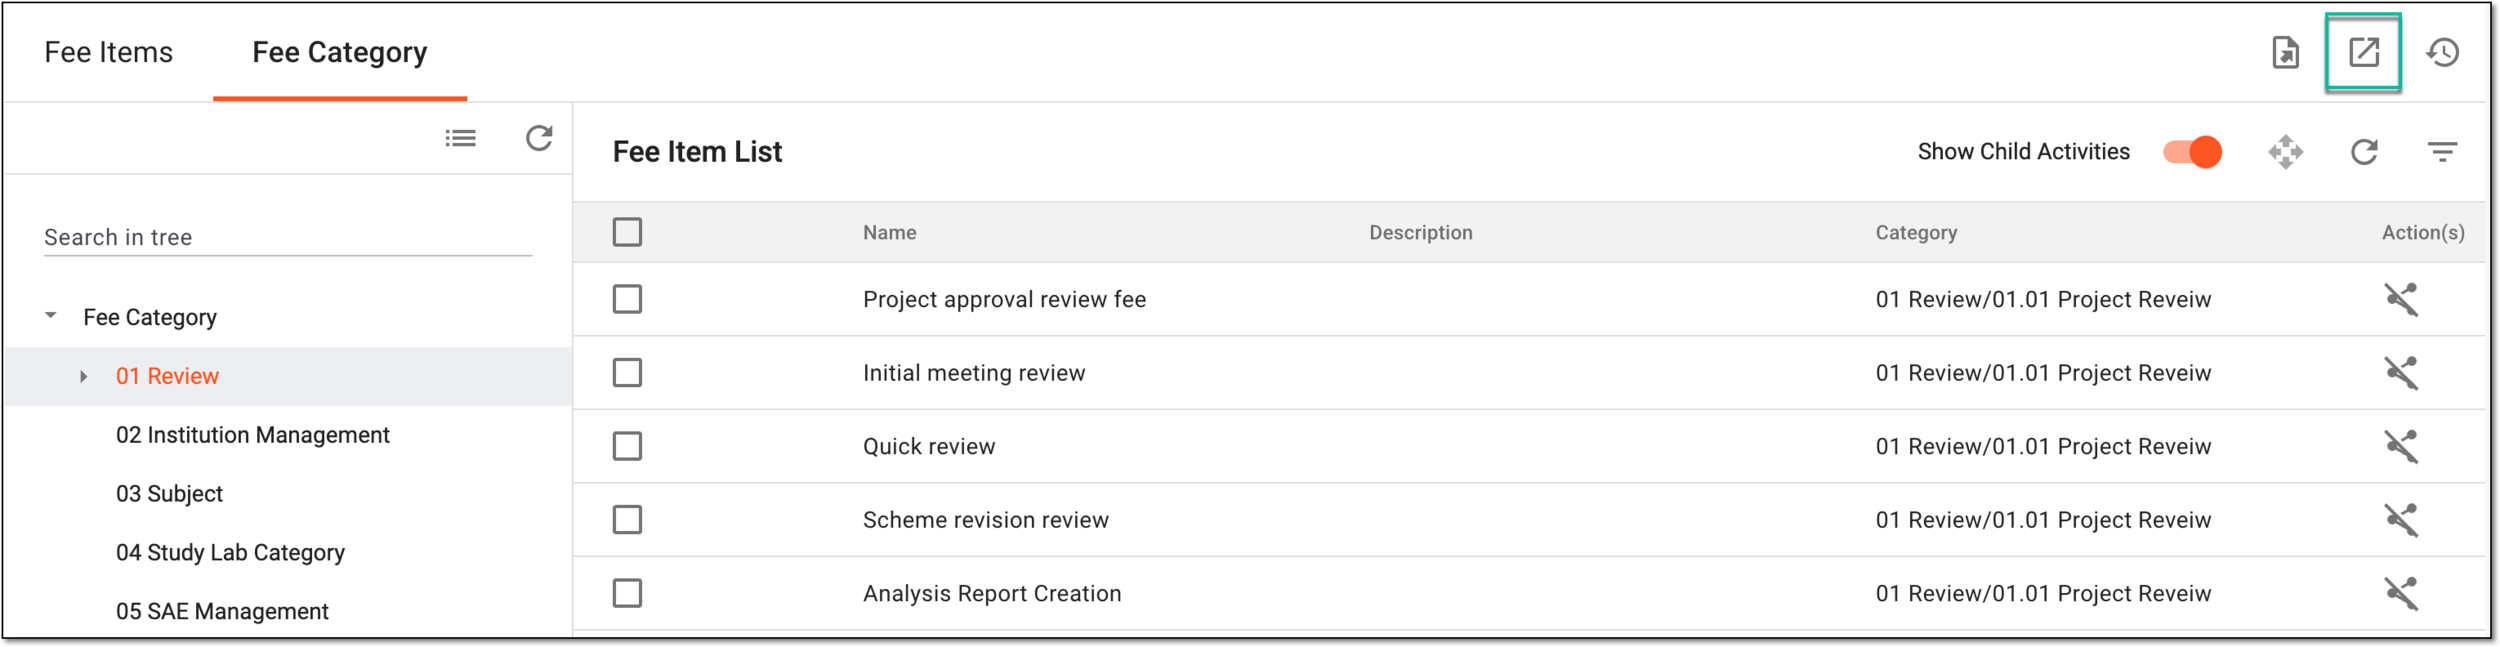
Task: Check the Quick review checkbox
Action: click(627, 446)
